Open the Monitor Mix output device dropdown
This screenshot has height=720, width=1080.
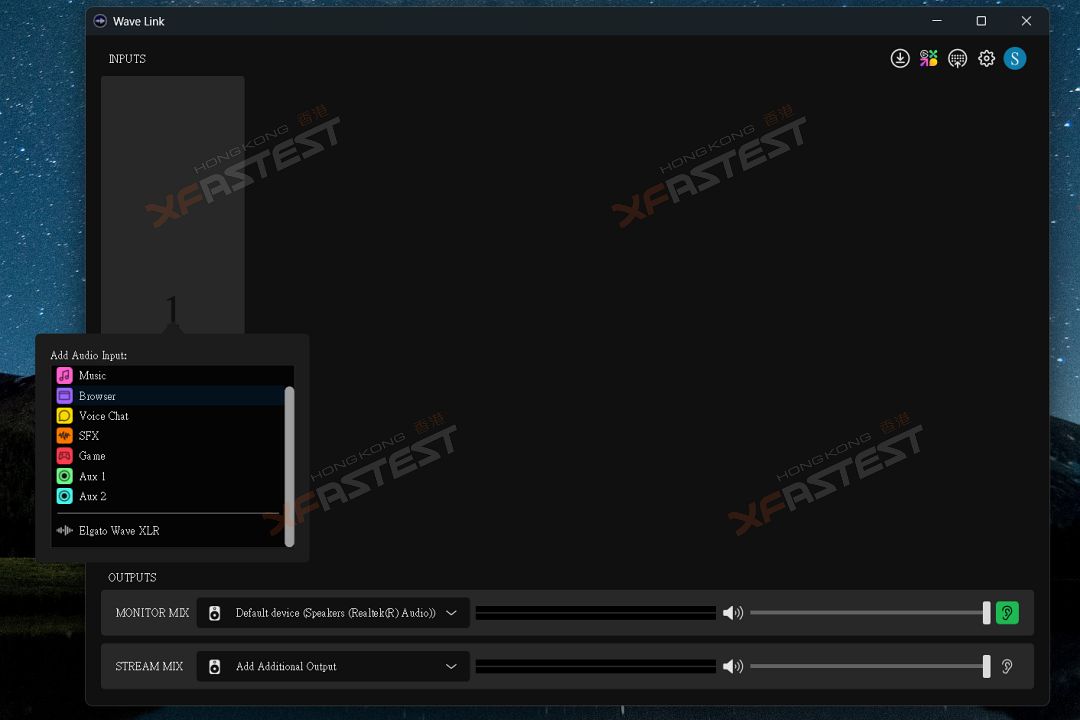(x=333, y=613)
